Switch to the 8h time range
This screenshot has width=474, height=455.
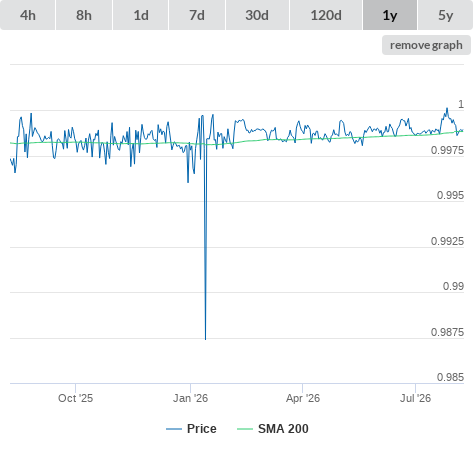pos(84,15)
